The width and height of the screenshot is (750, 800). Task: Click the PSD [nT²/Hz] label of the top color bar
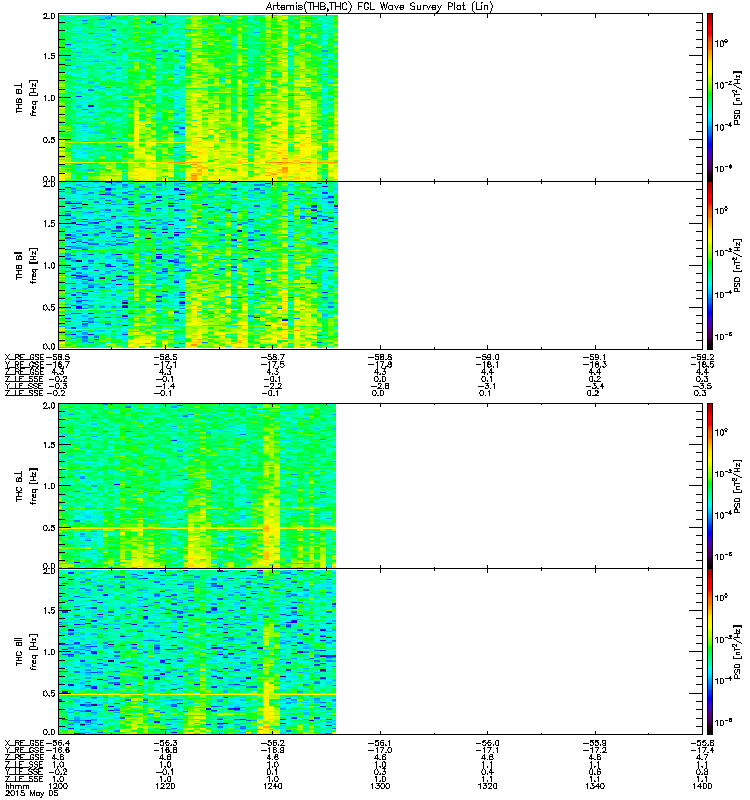(737, 98)
